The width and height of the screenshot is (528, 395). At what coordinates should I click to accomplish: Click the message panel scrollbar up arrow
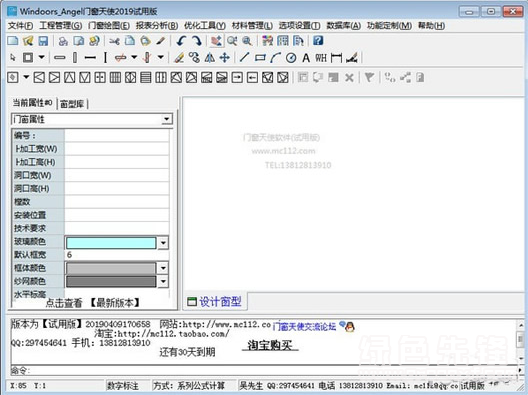point(520,325)
